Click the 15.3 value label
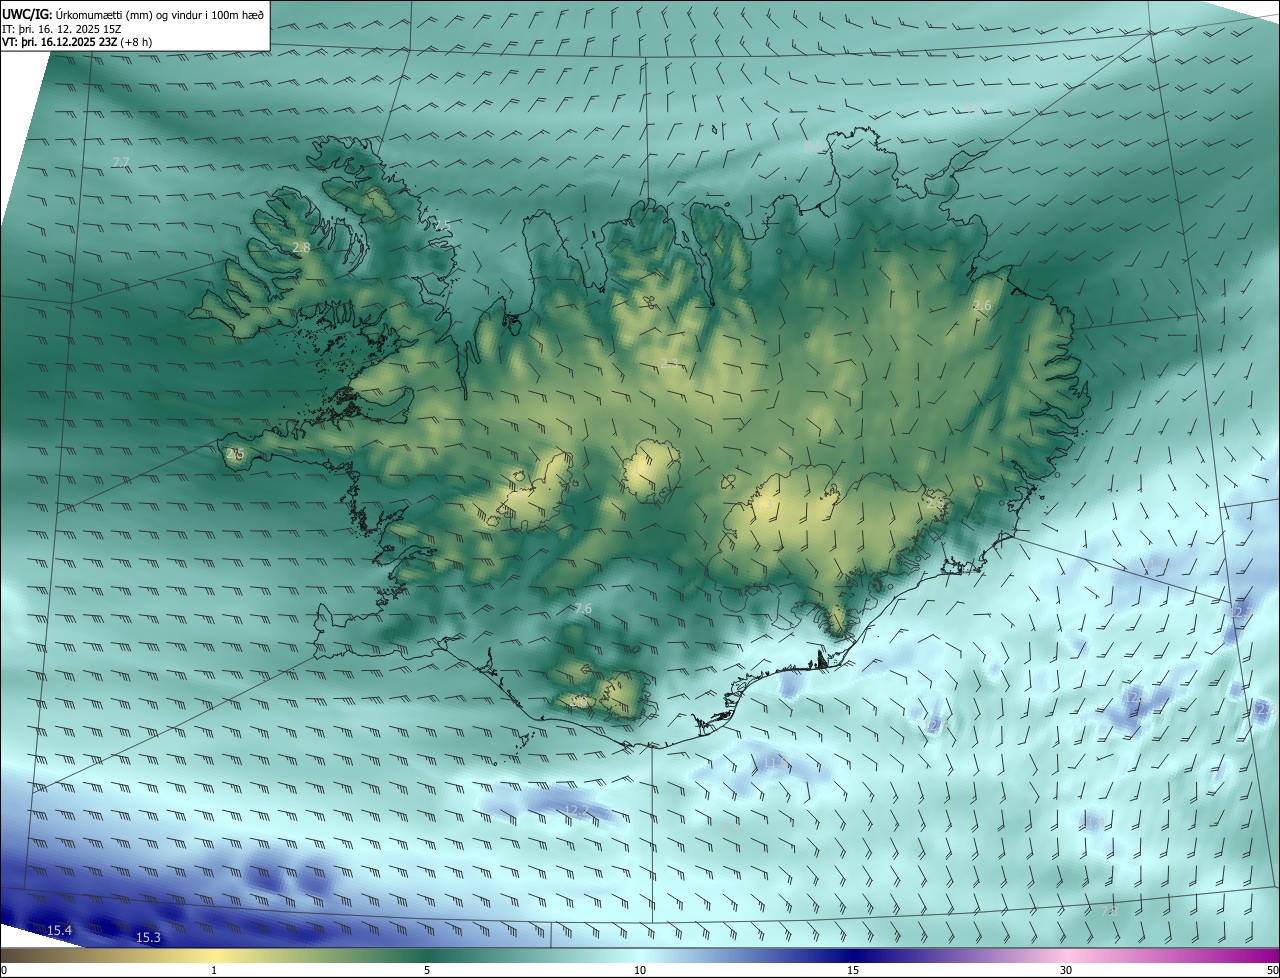 [x=148, y=937]
